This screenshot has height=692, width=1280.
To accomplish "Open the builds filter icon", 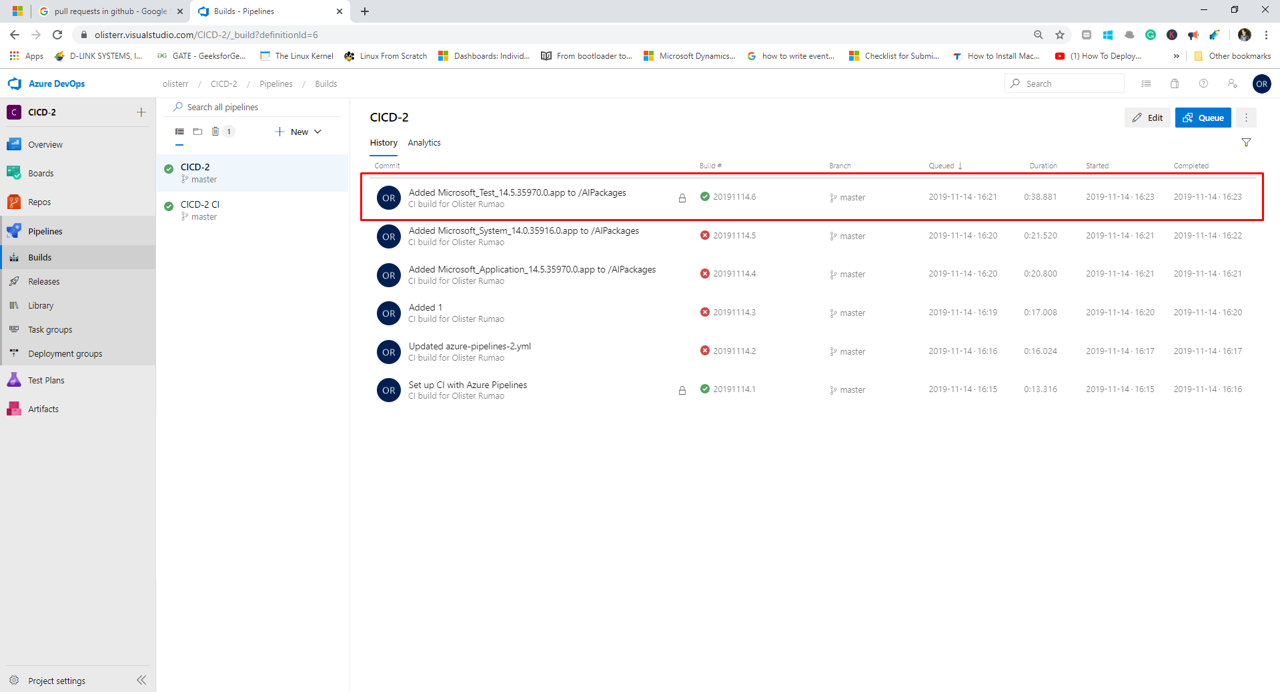I will coord(1246,143).
